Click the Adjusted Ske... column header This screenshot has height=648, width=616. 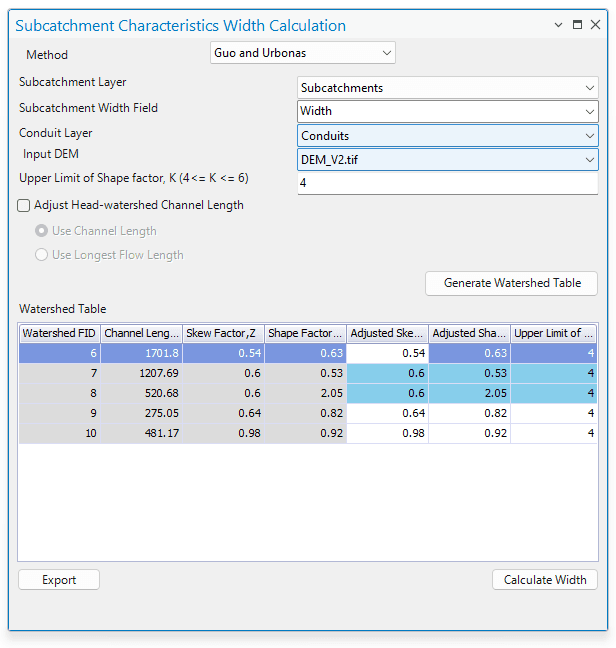[x=387, y=333]
